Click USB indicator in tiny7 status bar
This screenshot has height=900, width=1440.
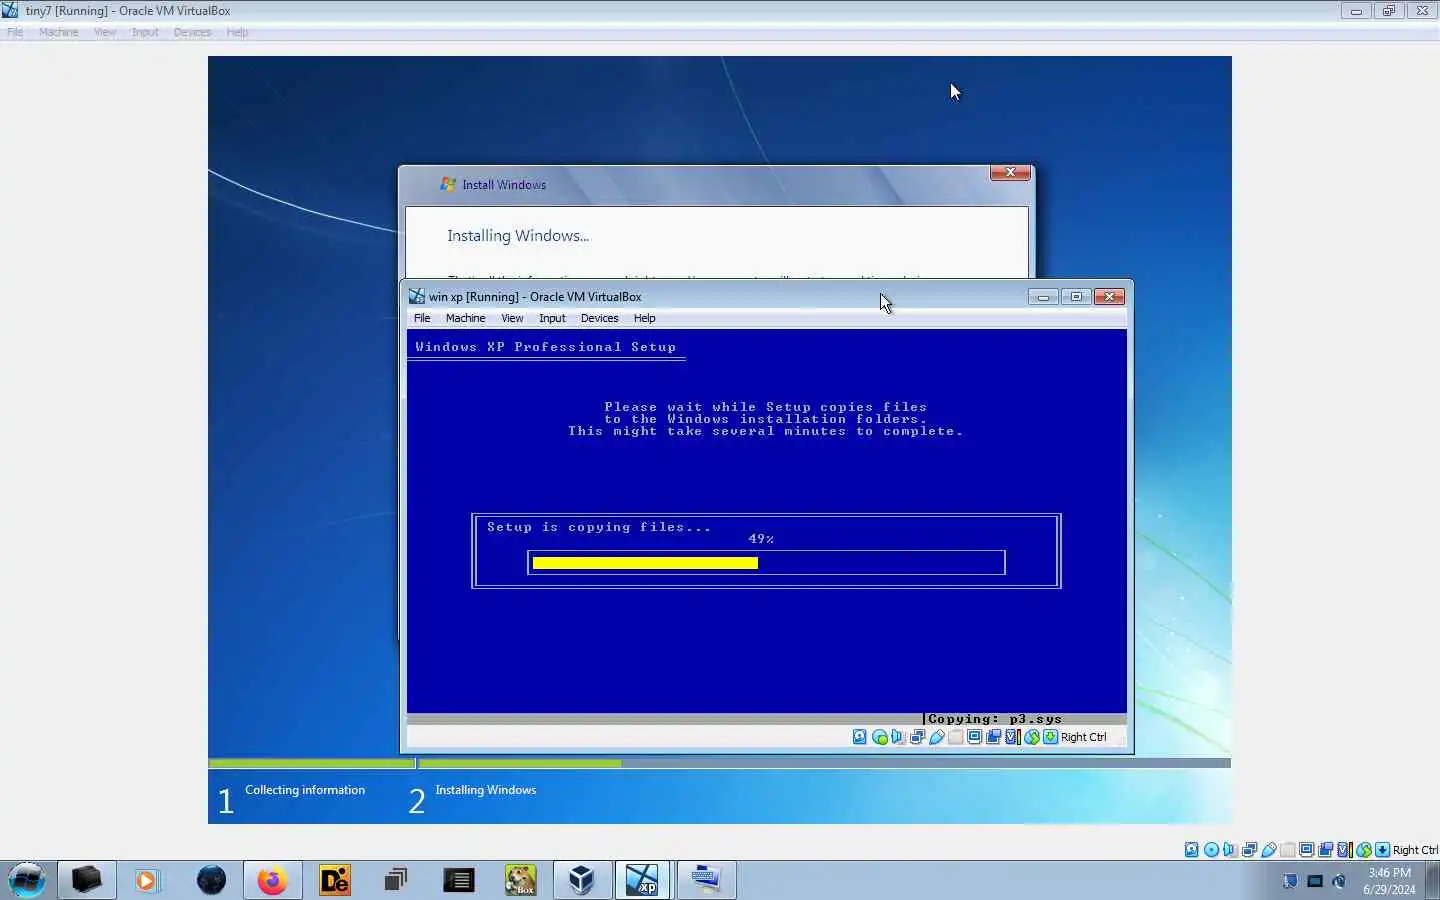pyautogui.click(x=1269, y=850)
